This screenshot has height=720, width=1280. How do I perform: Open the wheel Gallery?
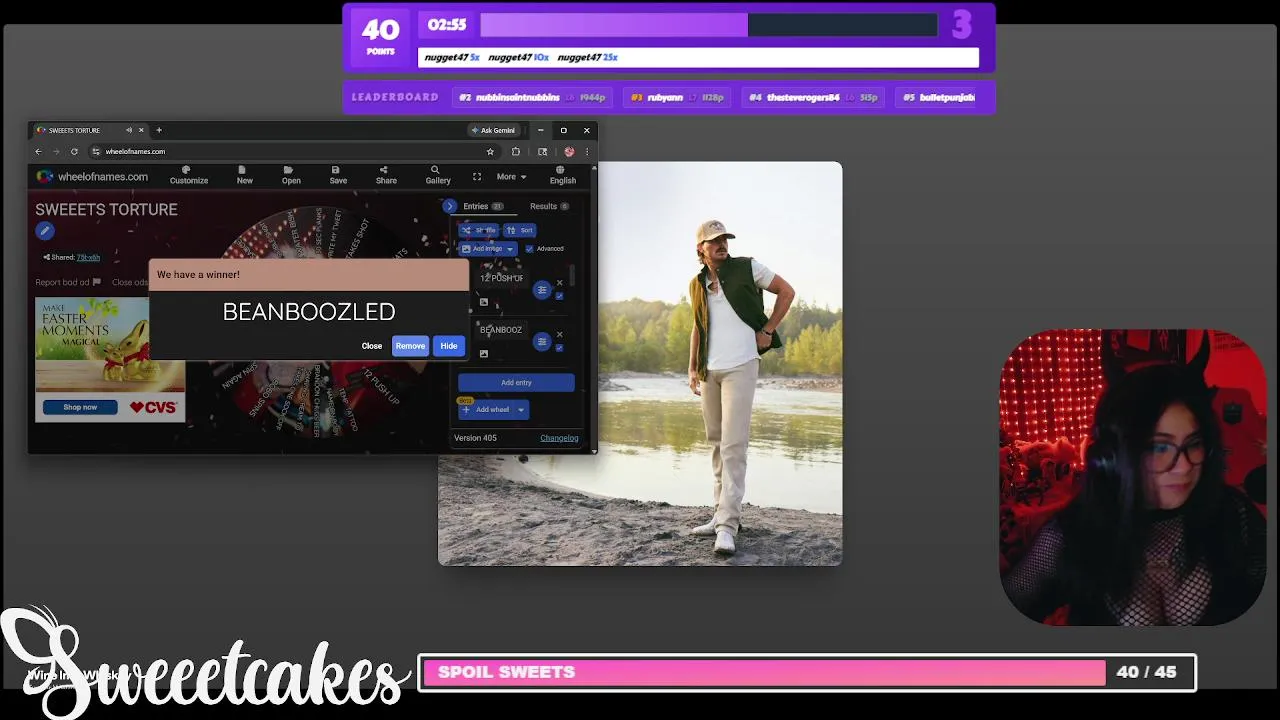438,175
